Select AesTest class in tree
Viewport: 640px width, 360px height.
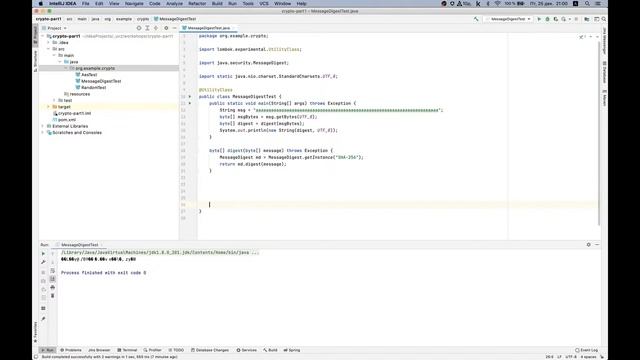[x=86, y=75]
